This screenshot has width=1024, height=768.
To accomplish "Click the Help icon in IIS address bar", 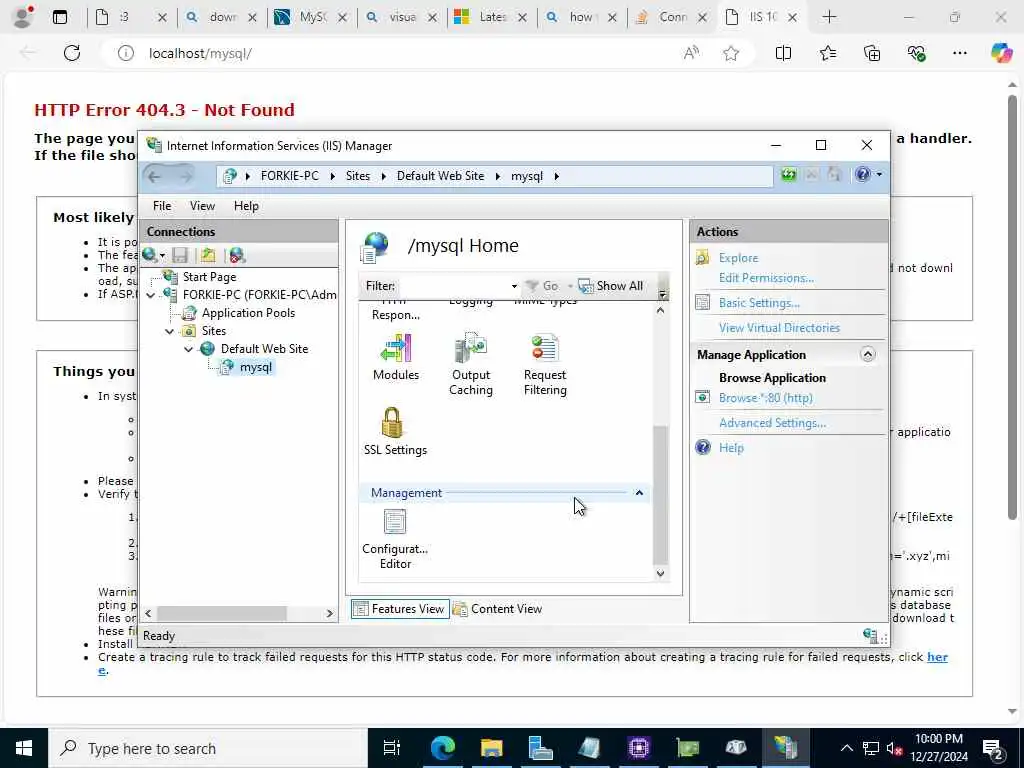I will tap(863, 174).
